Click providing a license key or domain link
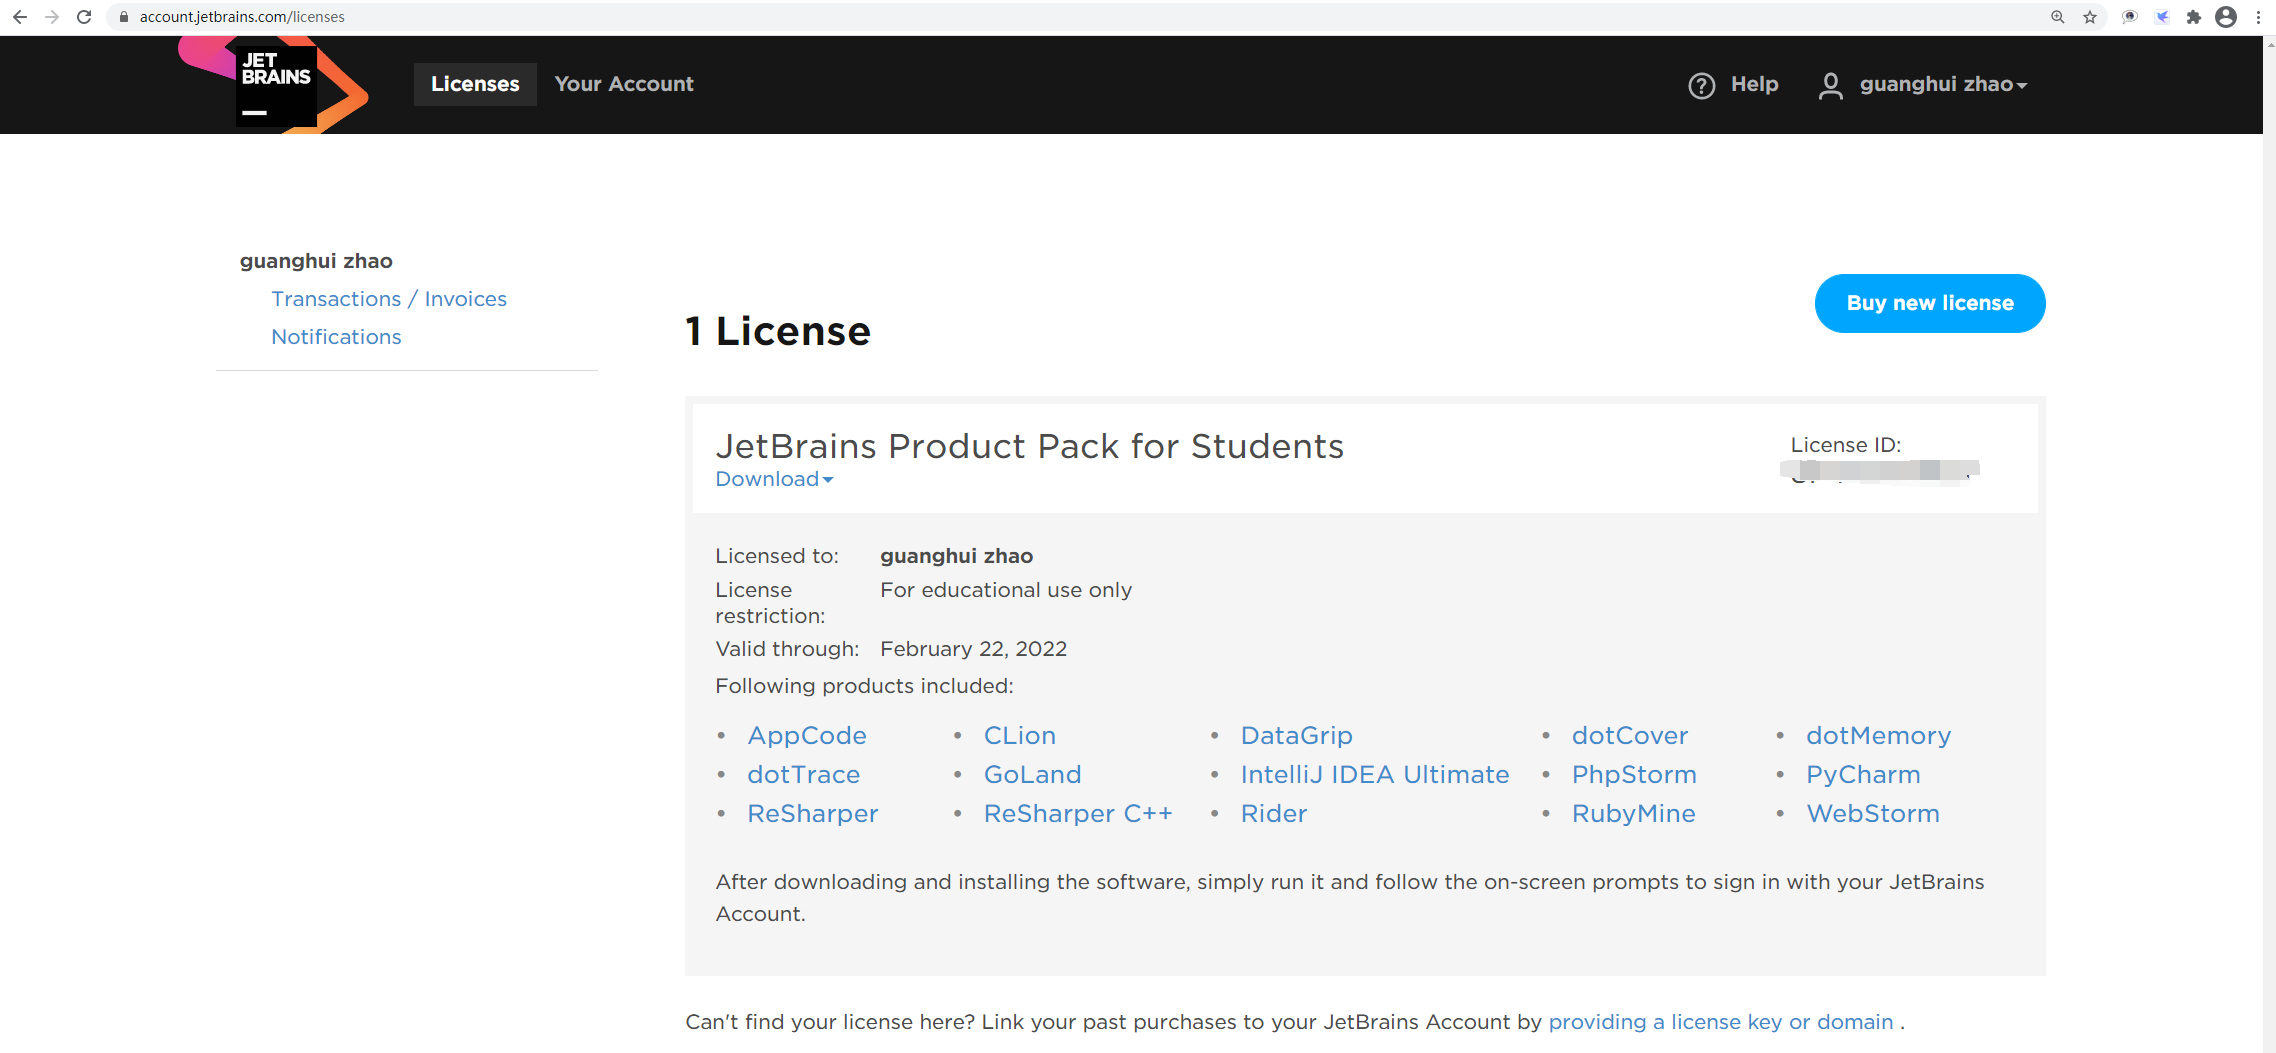The width and height of the screenshot is (2276, 1053). 1721,1022
